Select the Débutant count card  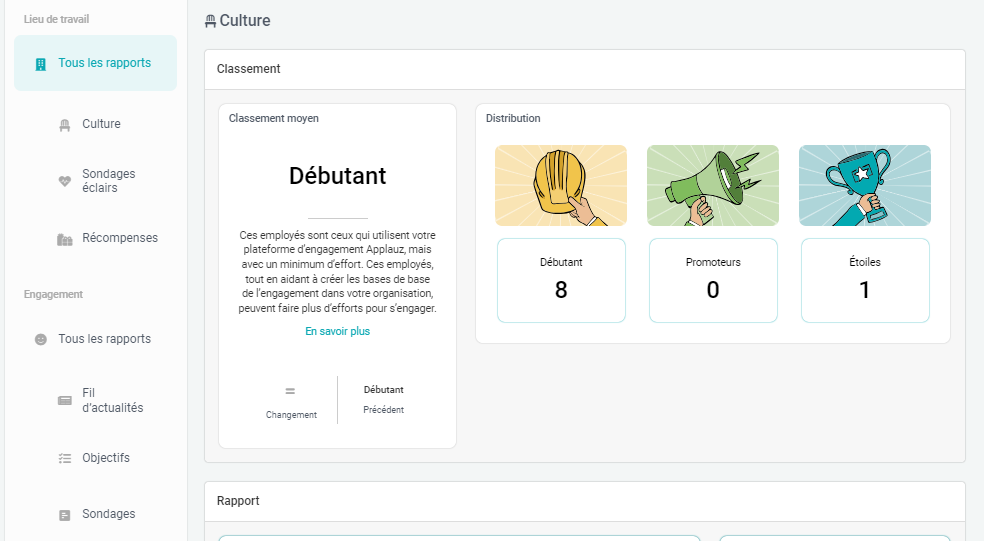pyautogui.click(x=561, y=280)
